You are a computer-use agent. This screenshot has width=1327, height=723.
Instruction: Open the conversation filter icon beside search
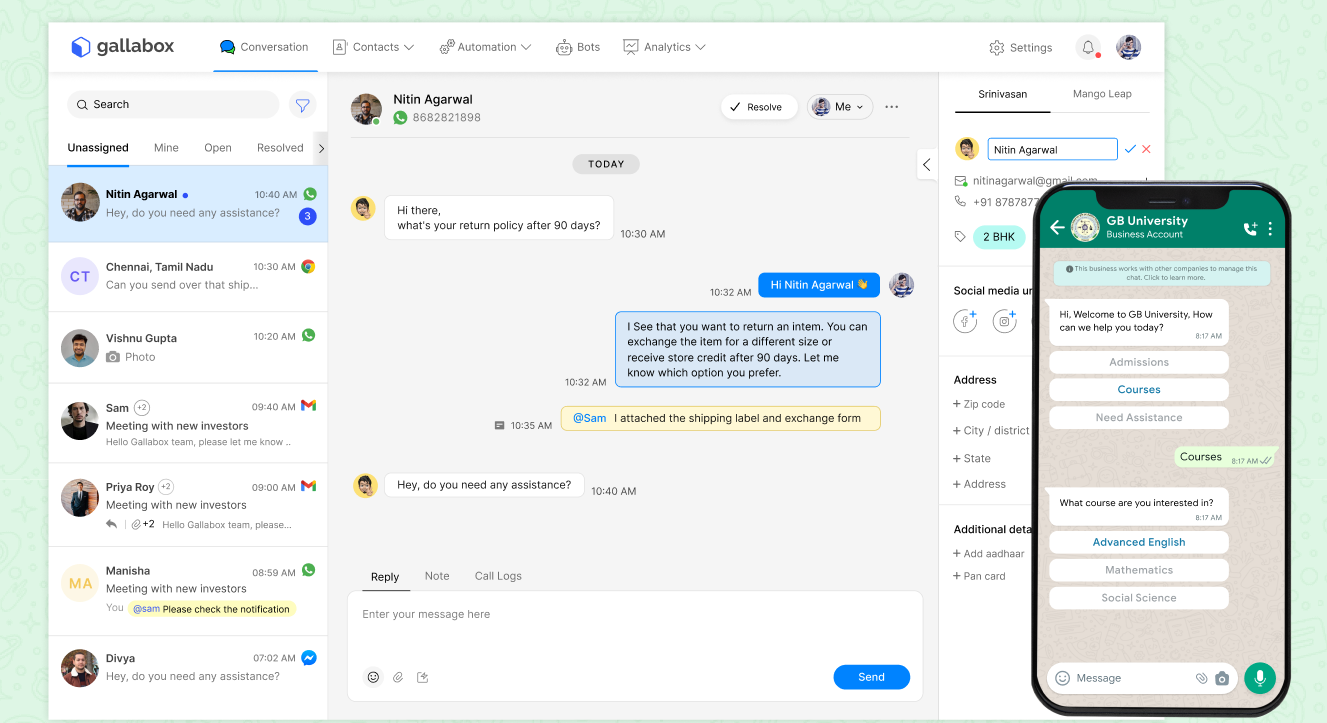(302, 104)
